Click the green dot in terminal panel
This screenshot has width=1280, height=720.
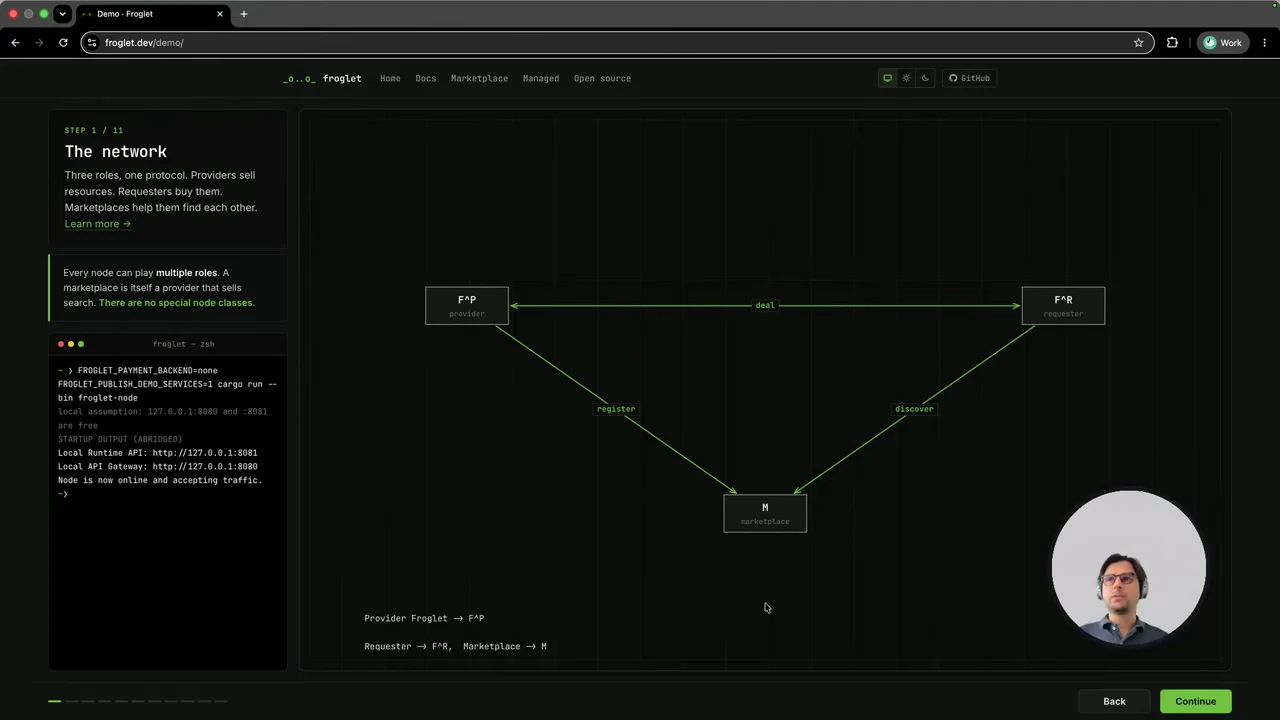pyautogui.click(x=81, y=344)
